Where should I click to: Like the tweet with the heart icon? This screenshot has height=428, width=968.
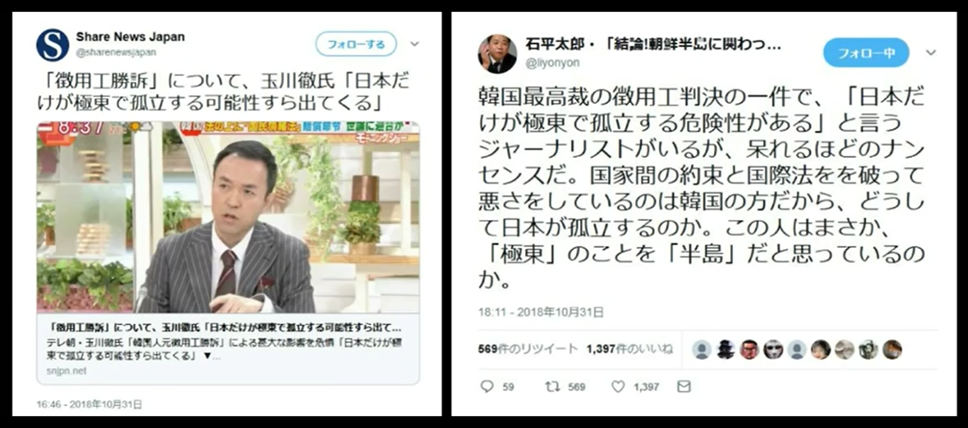tap(618, 387)
